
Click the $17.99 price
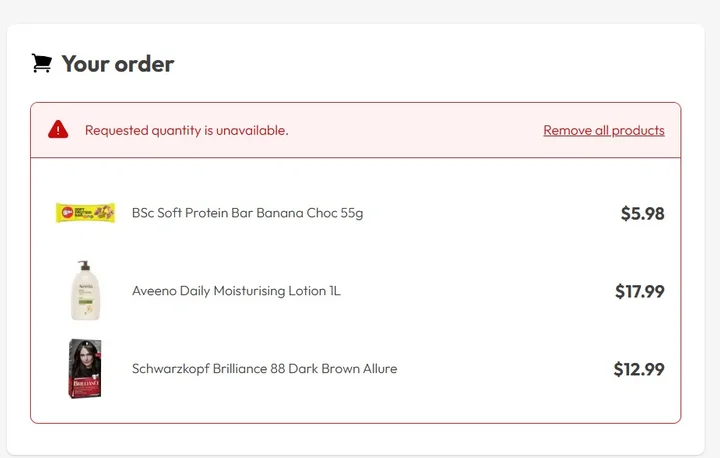click(x=639, y=292)
